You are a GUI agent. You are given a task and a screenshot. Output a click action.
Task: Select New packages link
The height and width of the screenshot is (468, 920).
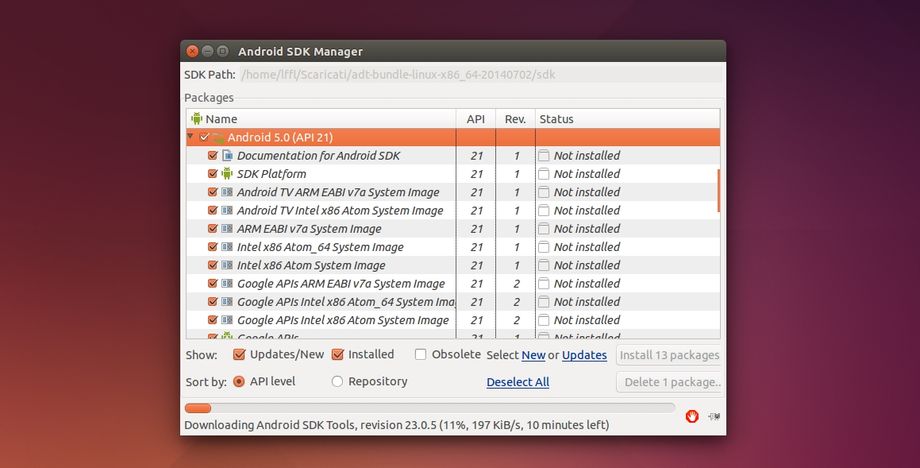(x=533, y=355)
